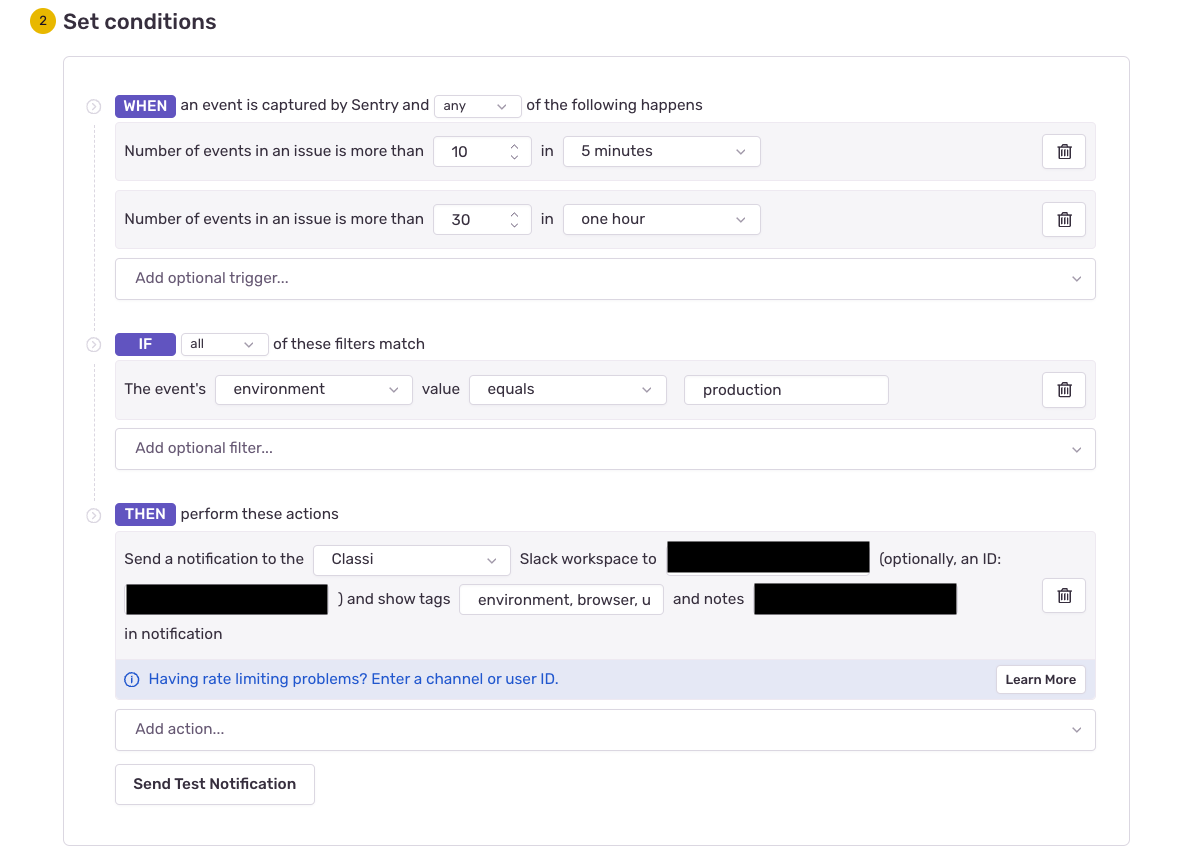1186x864 pixels.
Task: Click the Send Test Notification button
Action: tap(215, 785)
